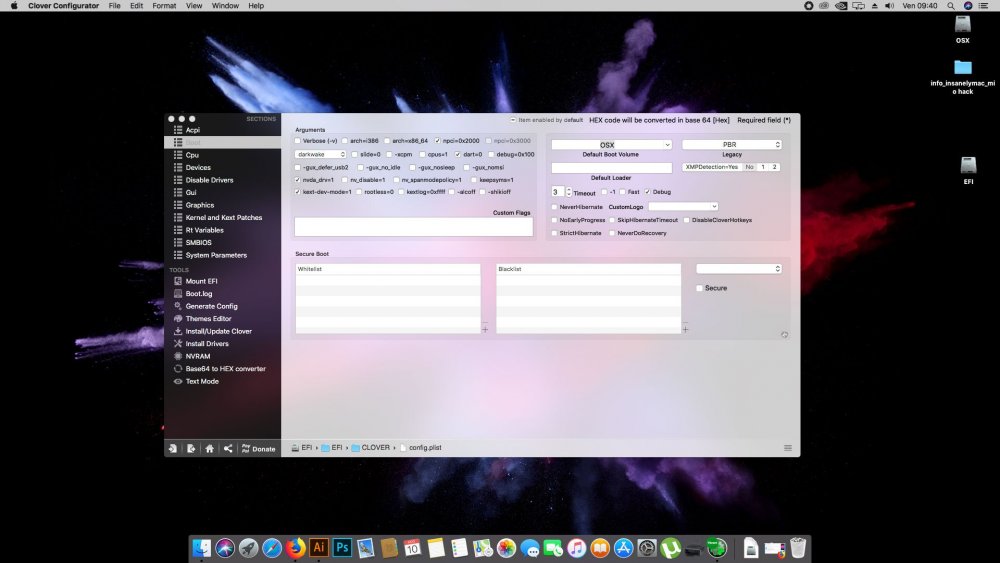Open the Install Drivers tool
Image resolution: width=1000 pixels, height=563 pixels.
[207, 344]
